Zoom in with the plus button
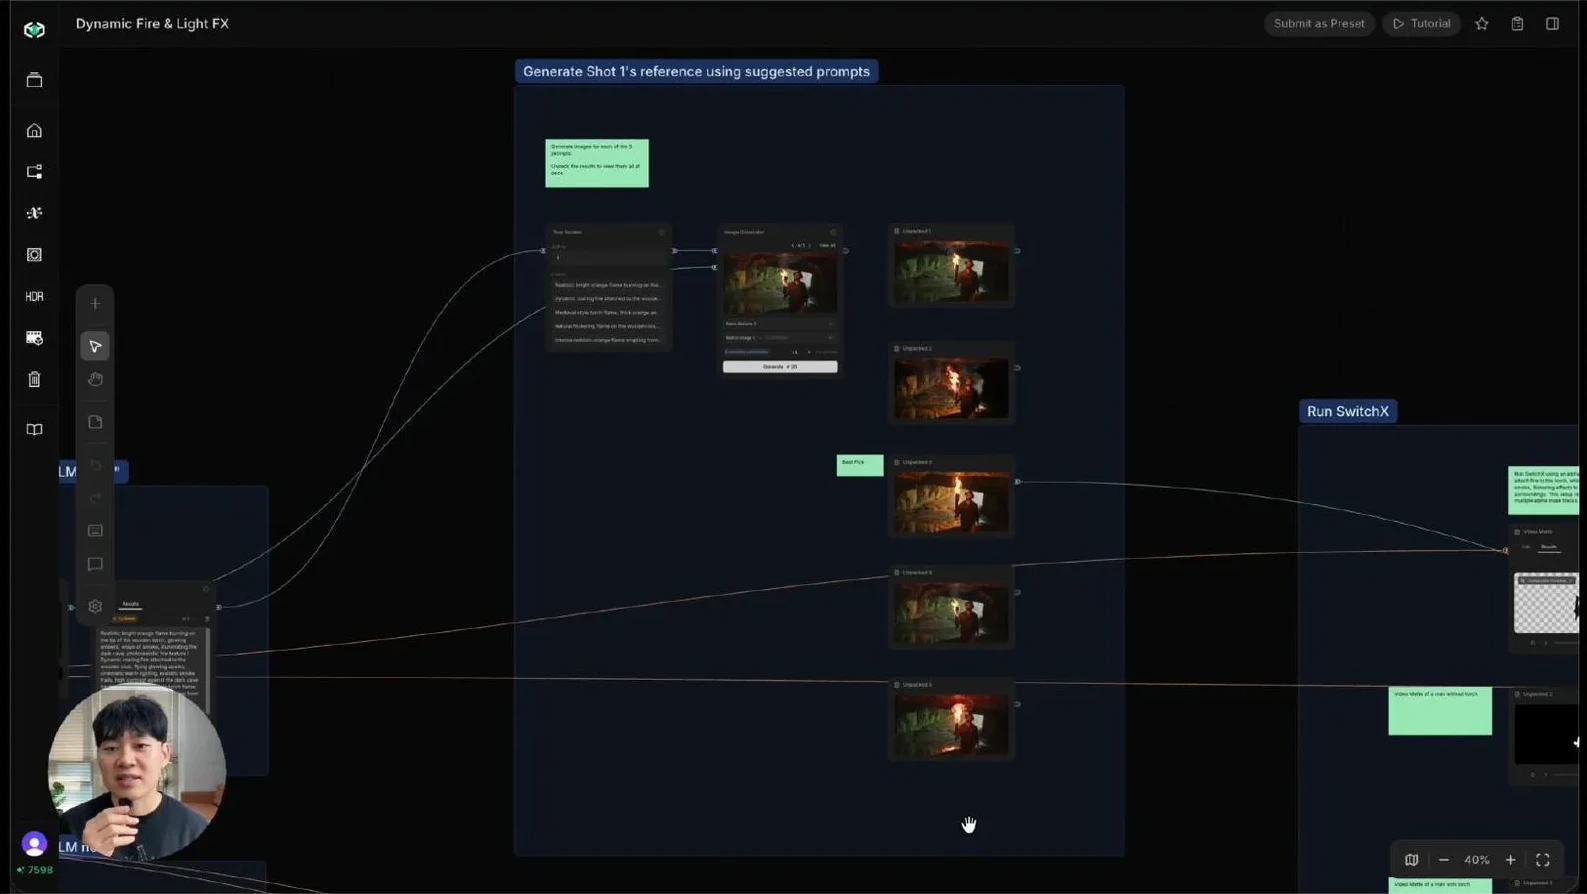 click(1510, 860)
